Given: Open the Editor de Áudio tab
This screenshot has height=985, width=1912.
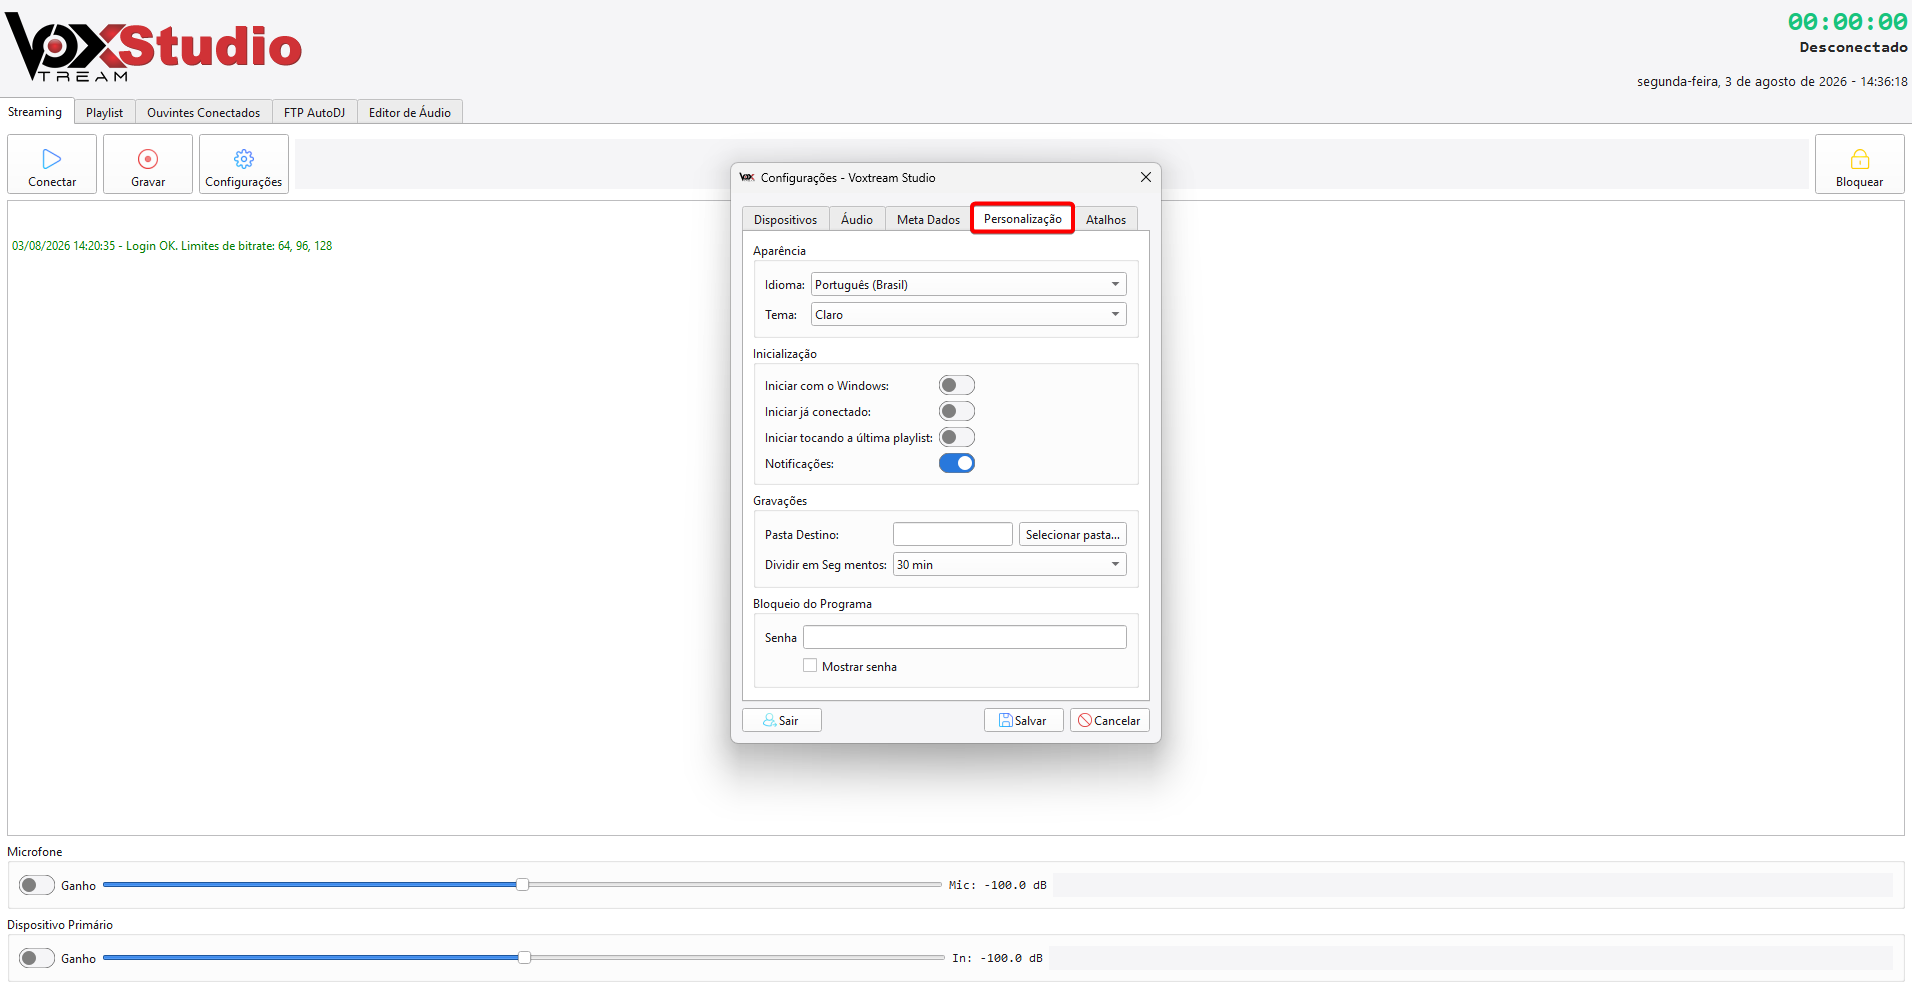Looking at the screenshot, I should pyautogui.click(x=410, y=112).
